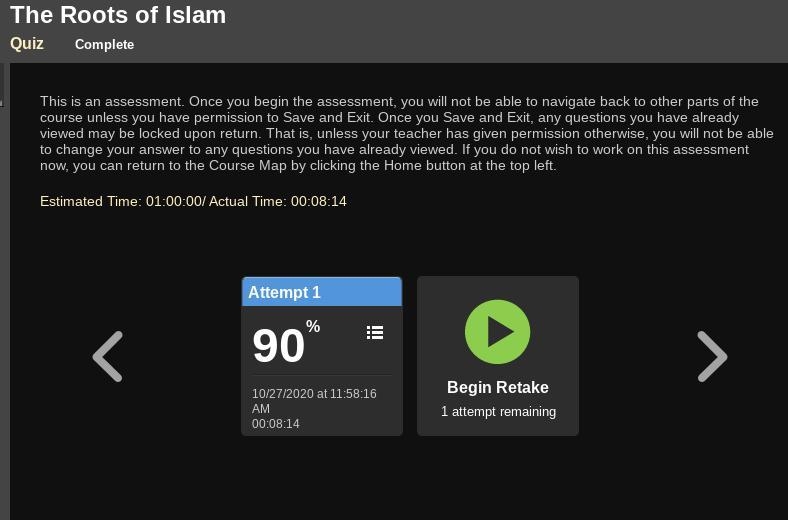Click the Quiz label in header
Viewport: 788px width, 520px height.
coord(27,43)
